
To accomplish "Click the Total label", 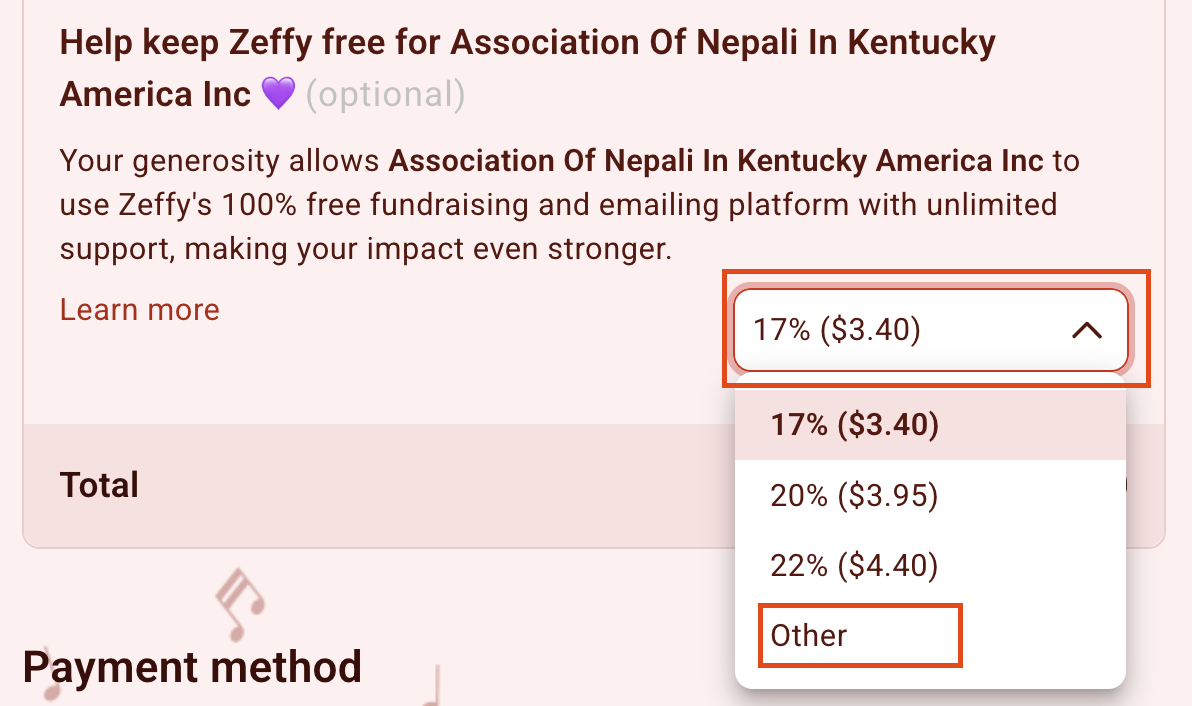I will (100, 485).
